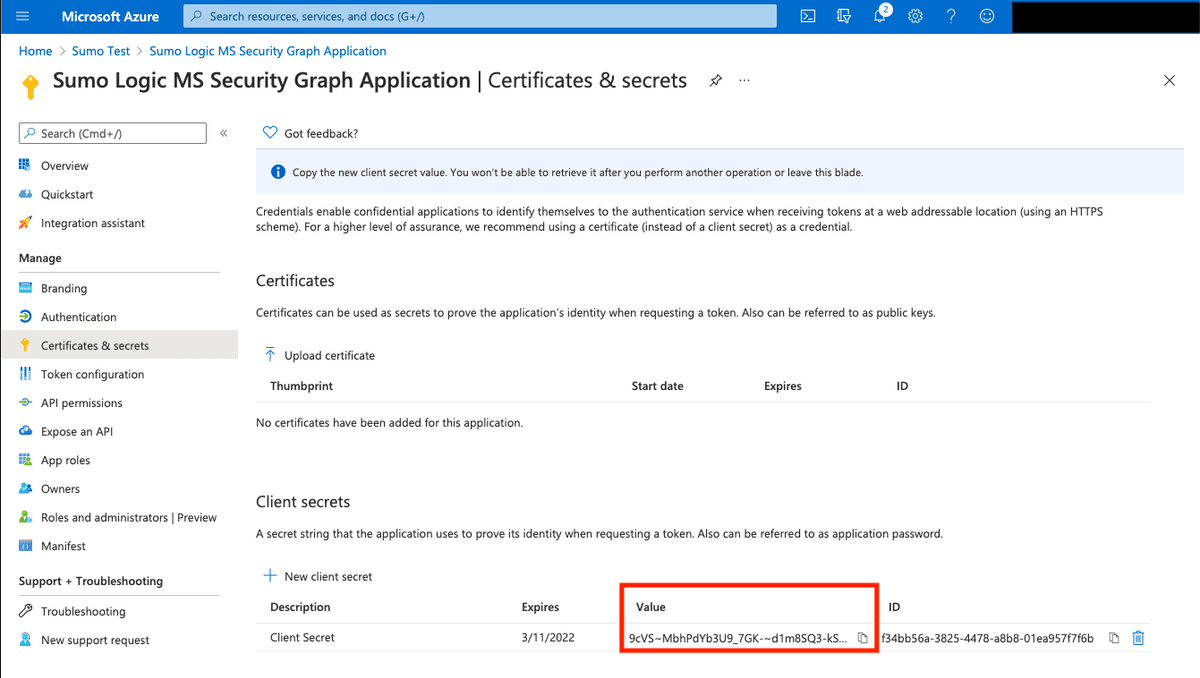Click the New client secret button
The height and width of the screenshot is (678, 1200).
point(317,576)
